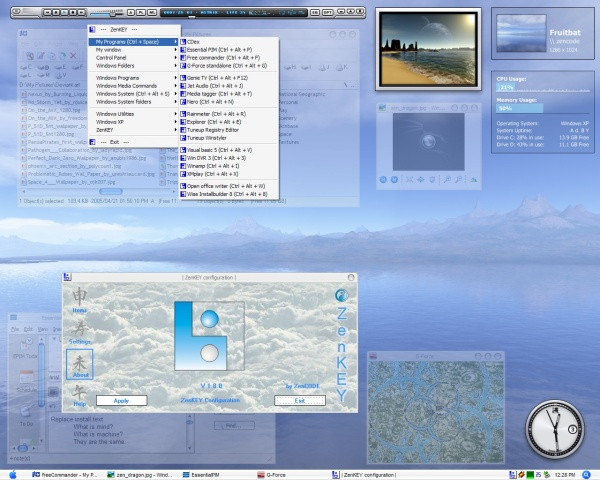Launch Nero from the submenu

228,102
